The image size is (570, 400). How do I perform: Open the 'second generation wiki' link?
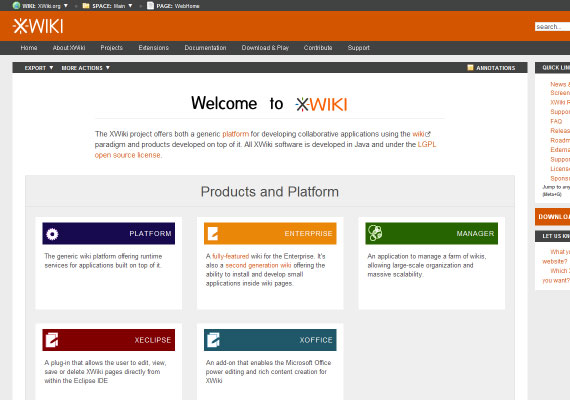click(258, 265)
